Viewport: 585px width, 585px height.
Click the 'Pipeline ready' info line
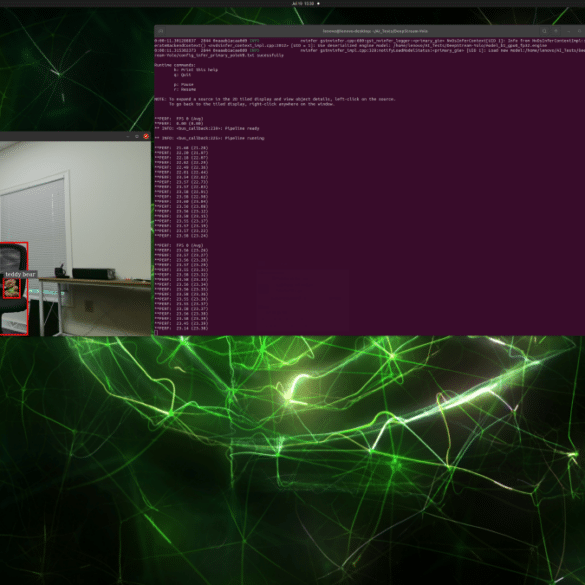tap(207, 128)
